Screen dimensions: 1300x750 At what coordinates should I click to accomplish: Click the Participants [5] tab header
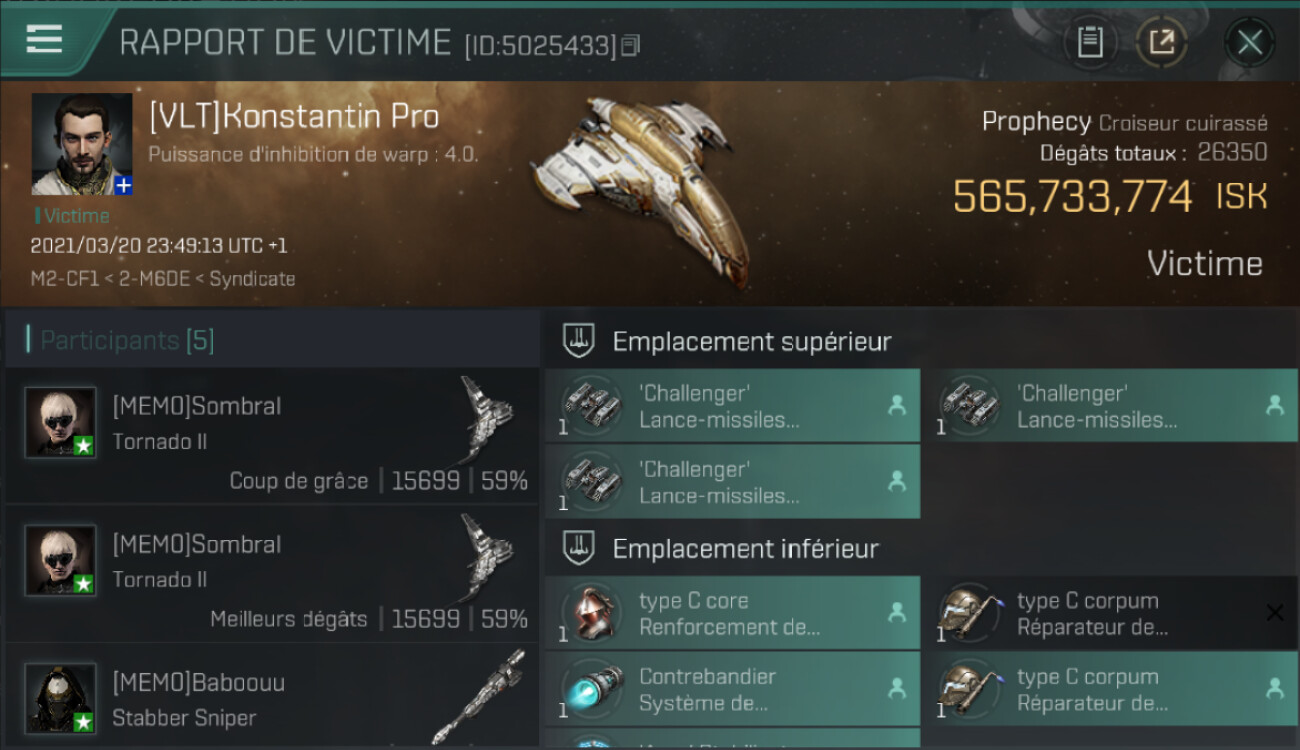click(127, 340)
